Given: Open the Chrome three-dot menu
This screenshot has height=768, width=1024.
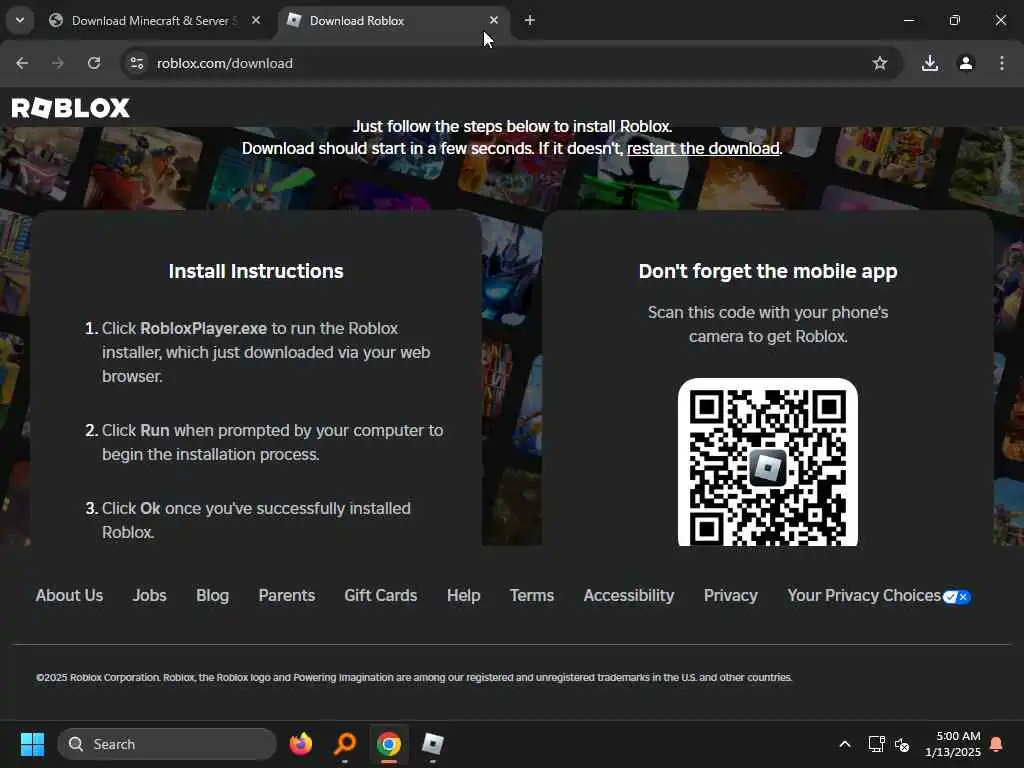Looking at the screenshot, I should point(1002,63).
